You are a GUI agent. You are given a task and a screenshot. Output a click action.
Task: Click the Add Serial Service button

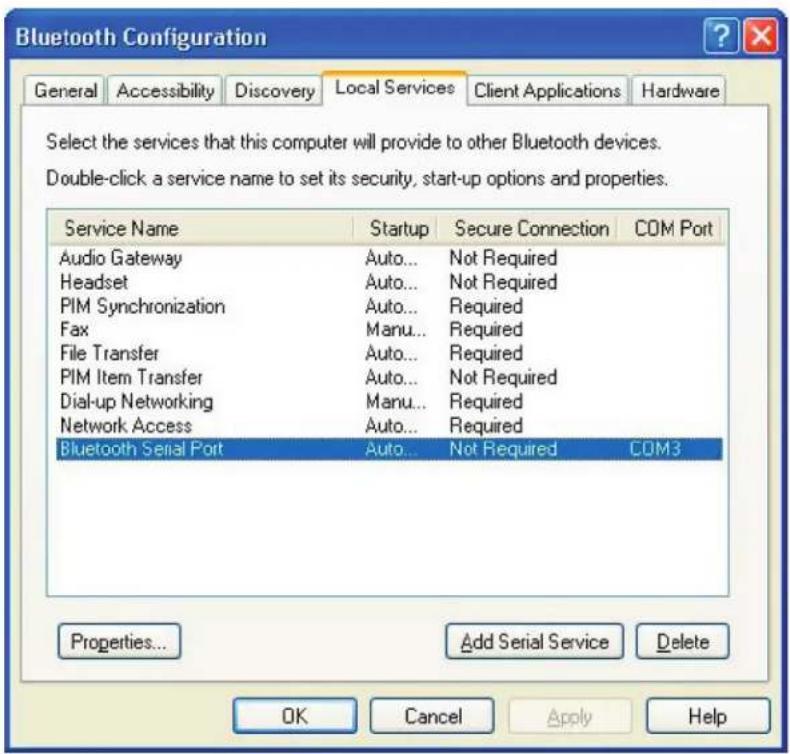(x=535, y=642)
